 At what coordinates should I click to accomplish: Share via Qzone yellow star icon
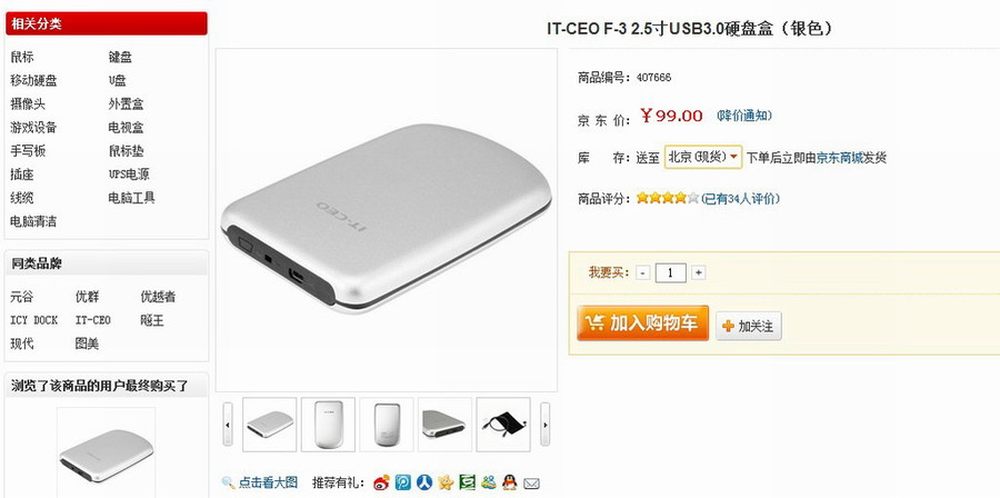click(x=446, y=483)
